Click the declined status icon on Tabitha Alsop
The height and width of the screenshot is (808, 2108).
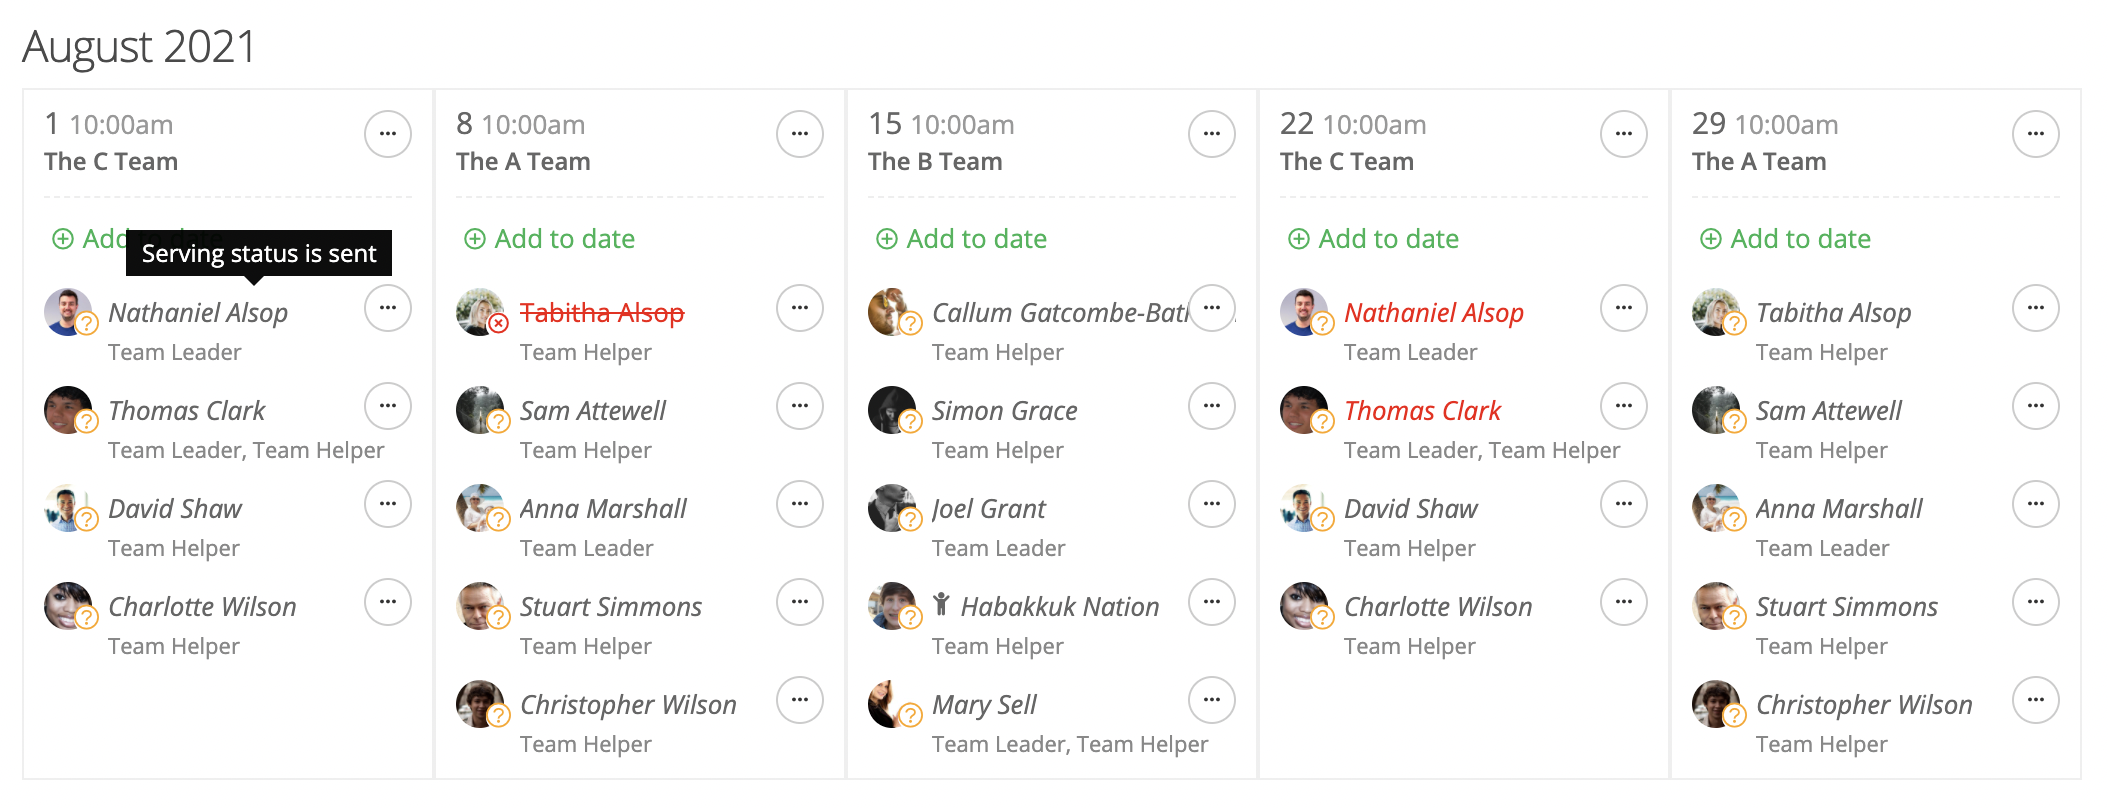[498, 325]
